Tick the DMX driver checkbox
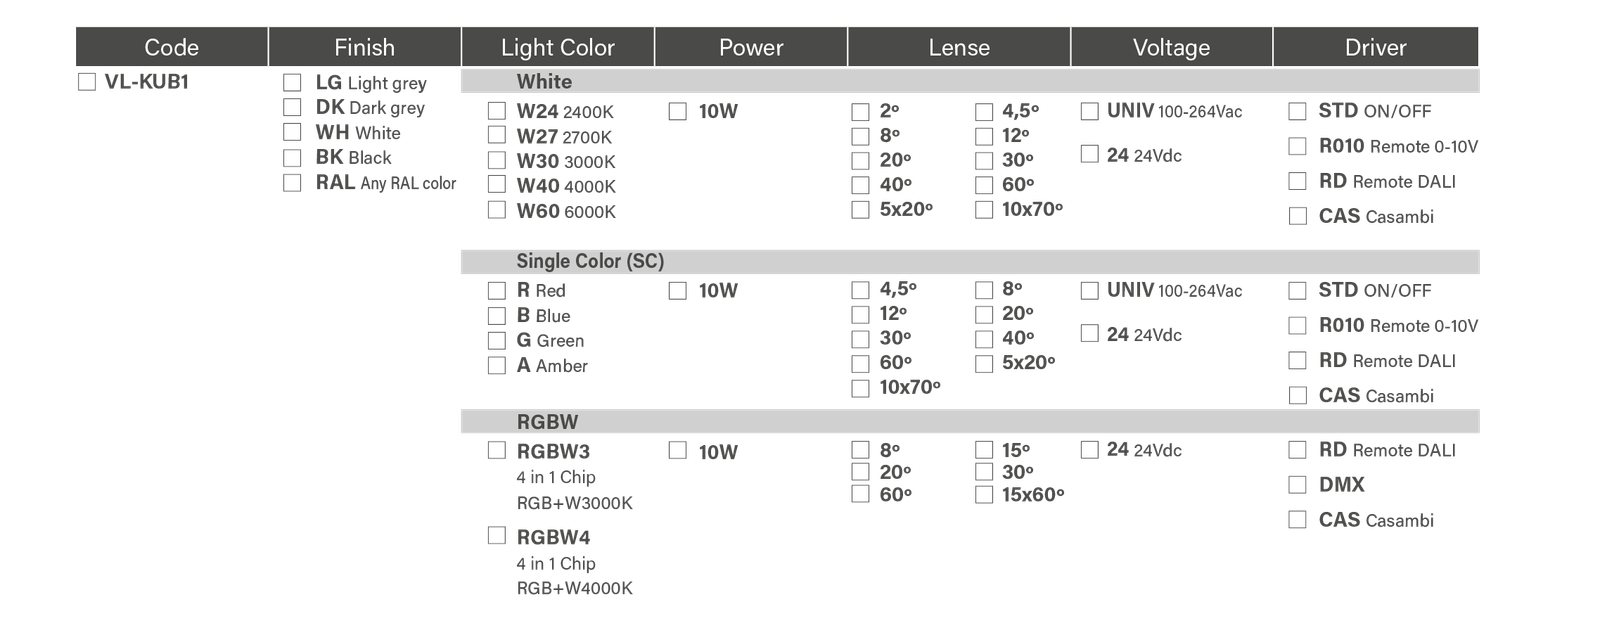This screenshot has height=623, width=1600. (1297, 485)
